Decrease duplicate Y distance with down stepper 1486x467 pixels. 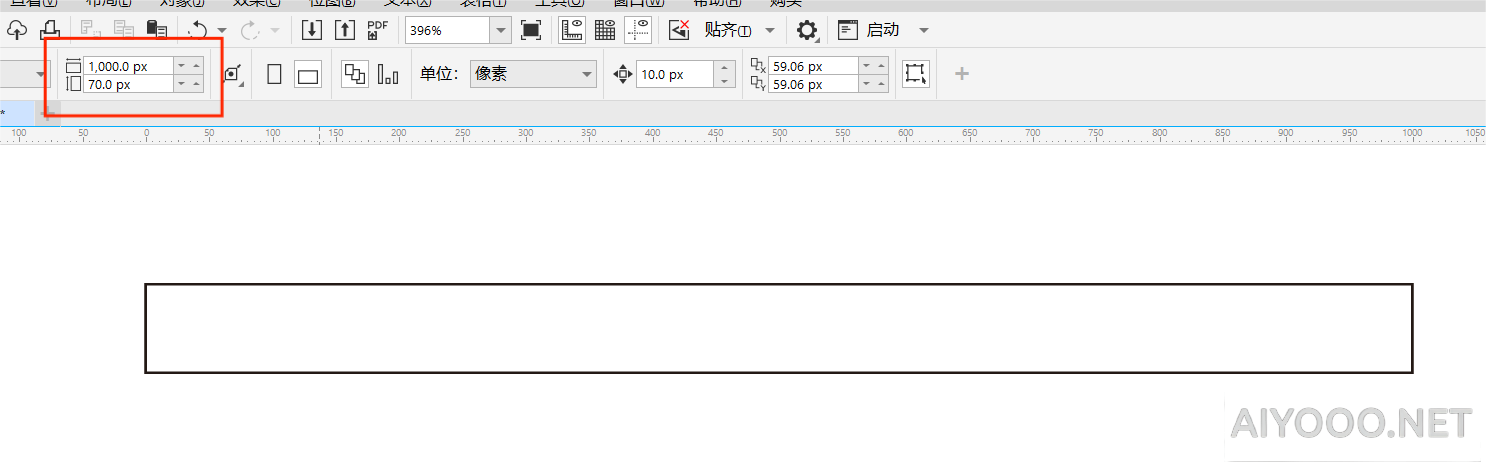tap(866, 85)
